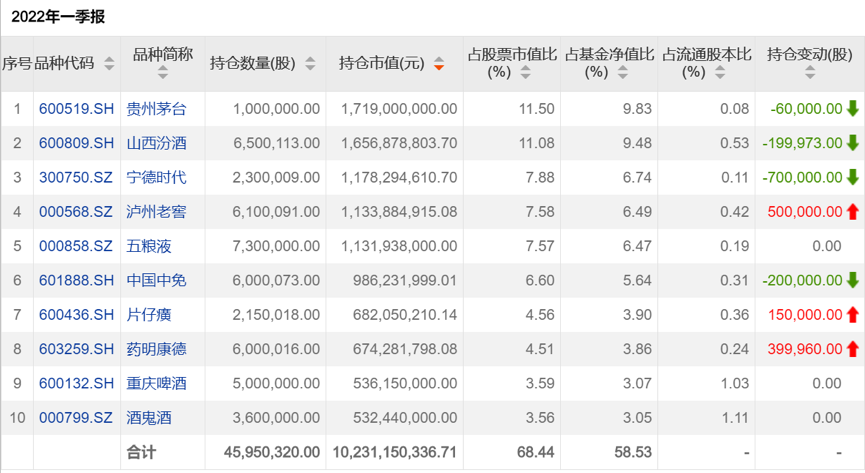This screenshot has width=865, height=473.
Task: Select total quantity 45,950,320.00
Action: tap(272, 452)
